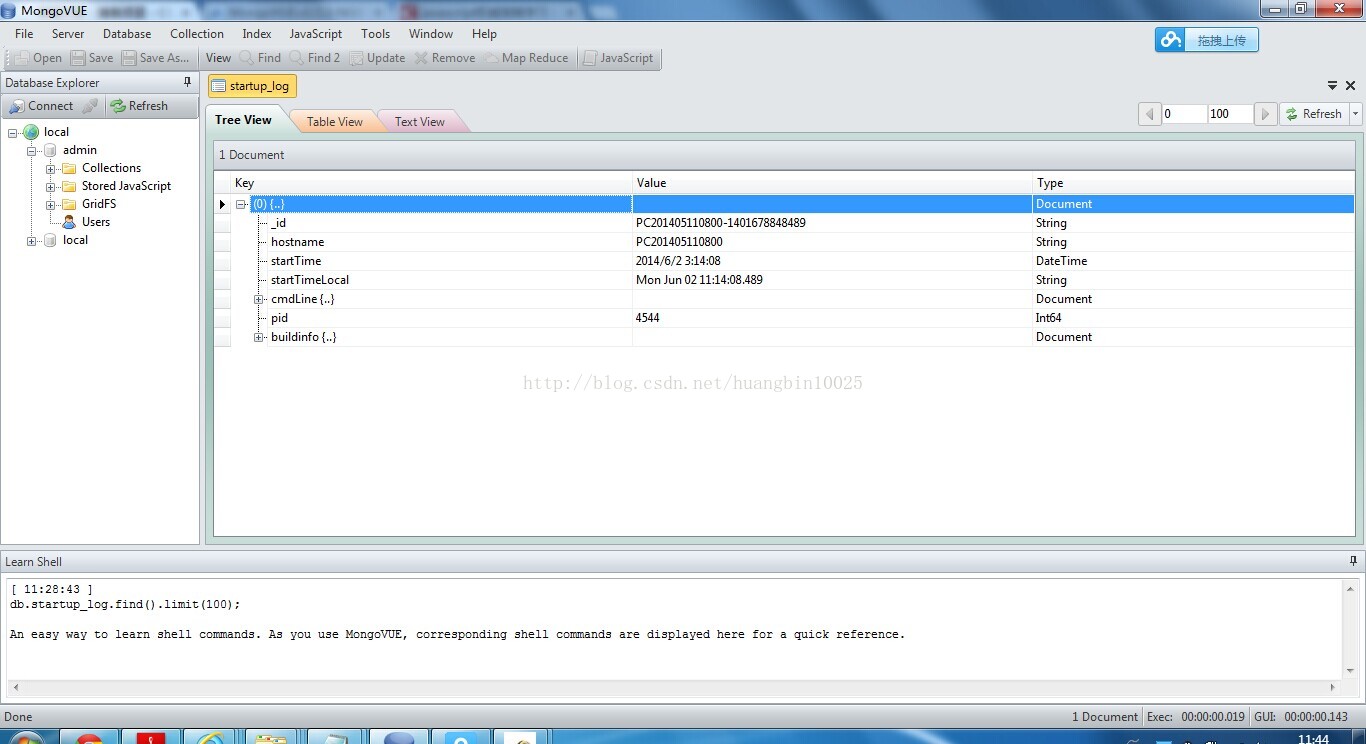Viewport: 1366px width, 744px height.
Task: Select the Users node
Action: point(86,222)
